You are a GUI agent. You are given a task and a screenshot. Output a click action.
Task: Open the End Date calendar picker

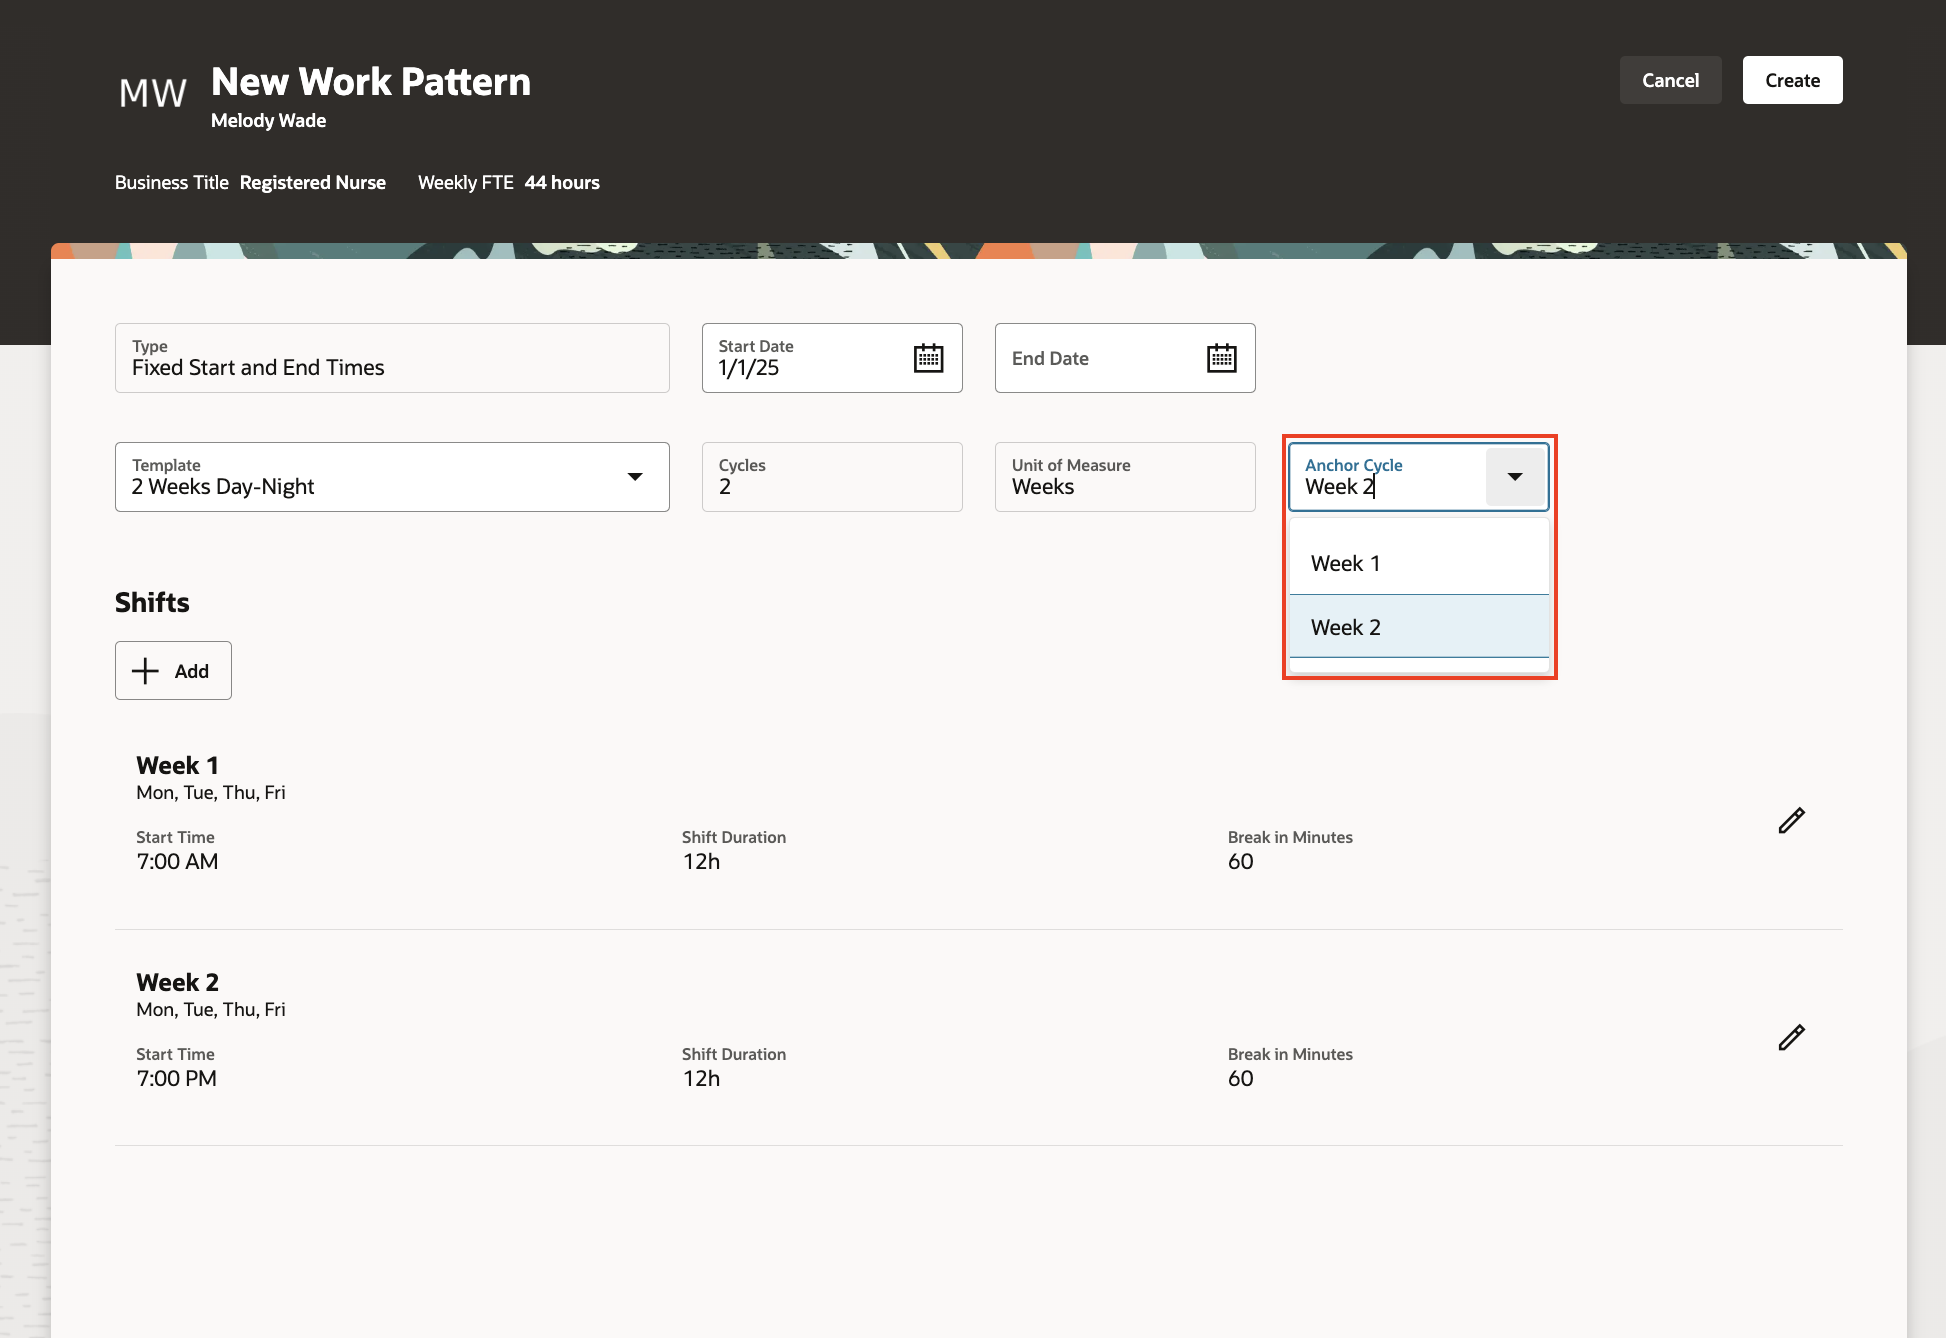pos(1221,358)
